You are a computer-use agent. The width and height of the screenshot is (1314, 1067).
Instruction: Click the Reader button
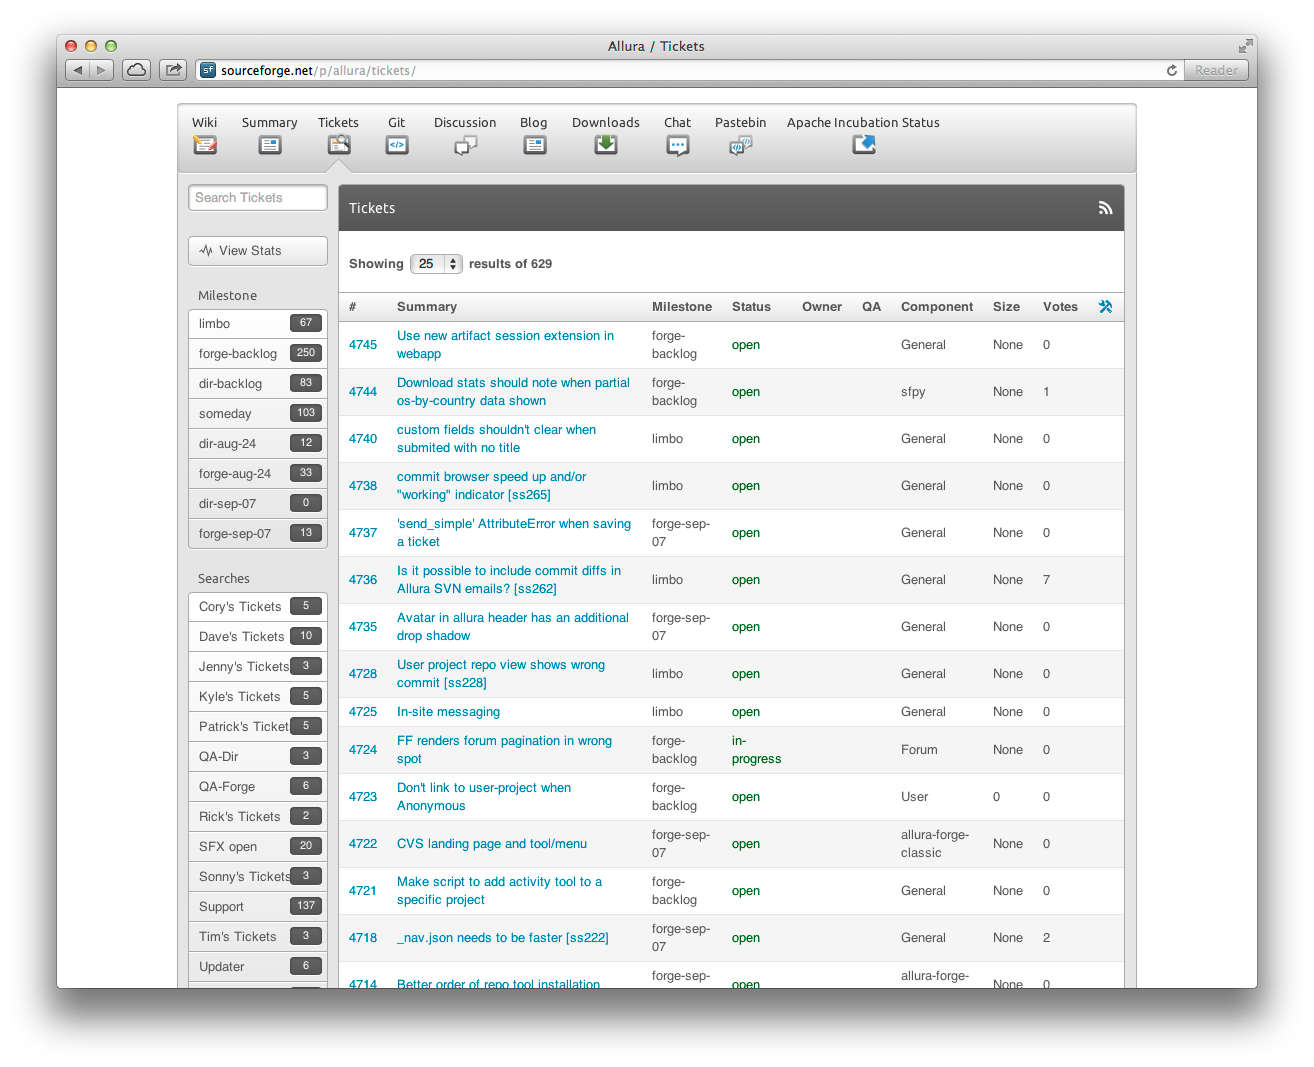click(1216, 70)
